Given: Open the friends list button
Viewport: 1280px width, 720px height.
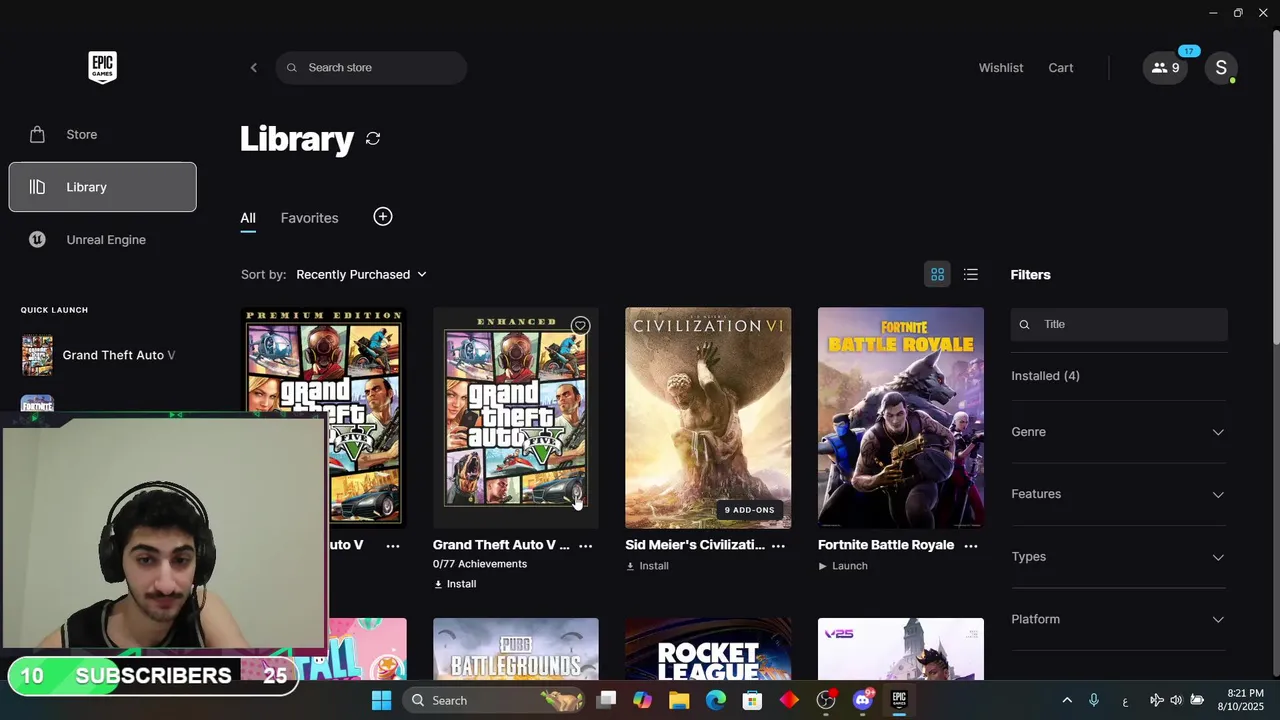Looking at the screenshot, I should (x=1165, y=68).
